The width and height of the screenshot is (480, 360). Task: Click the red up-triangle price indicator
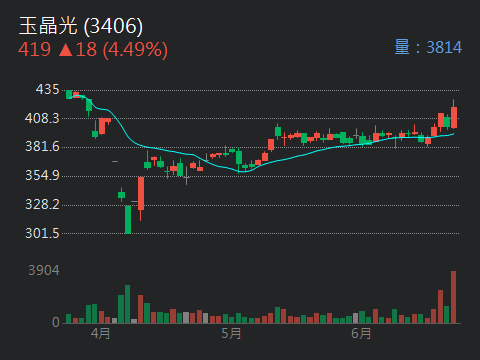tap(66, 50)
